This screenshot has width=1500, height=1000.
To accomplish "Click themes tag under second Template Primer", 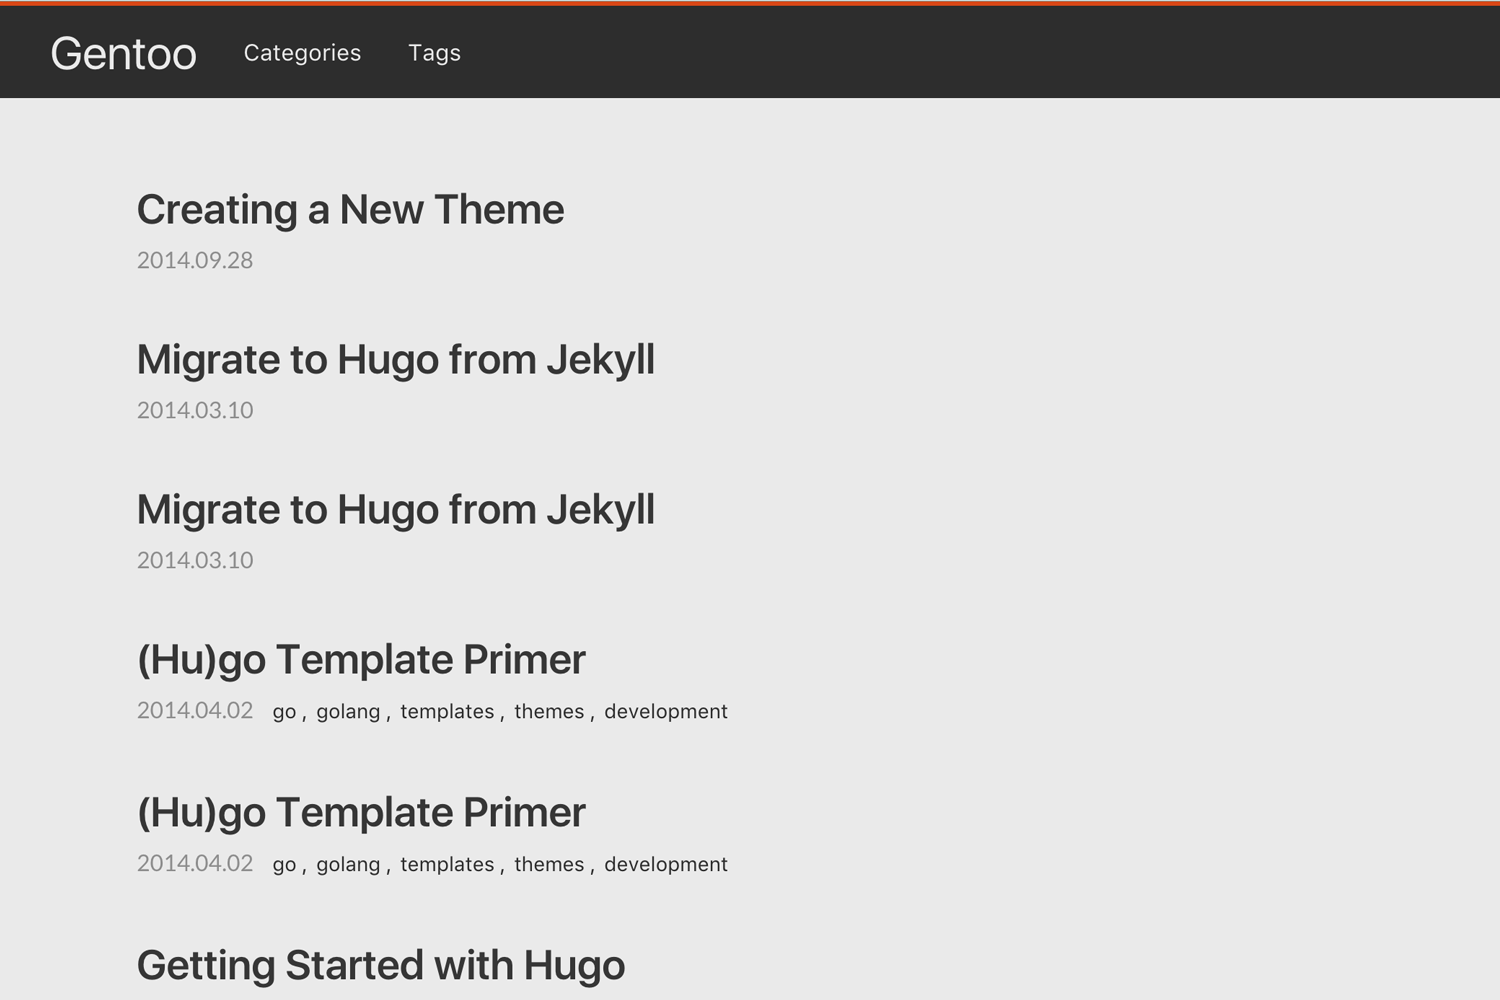I will click(x=549, y=865).
